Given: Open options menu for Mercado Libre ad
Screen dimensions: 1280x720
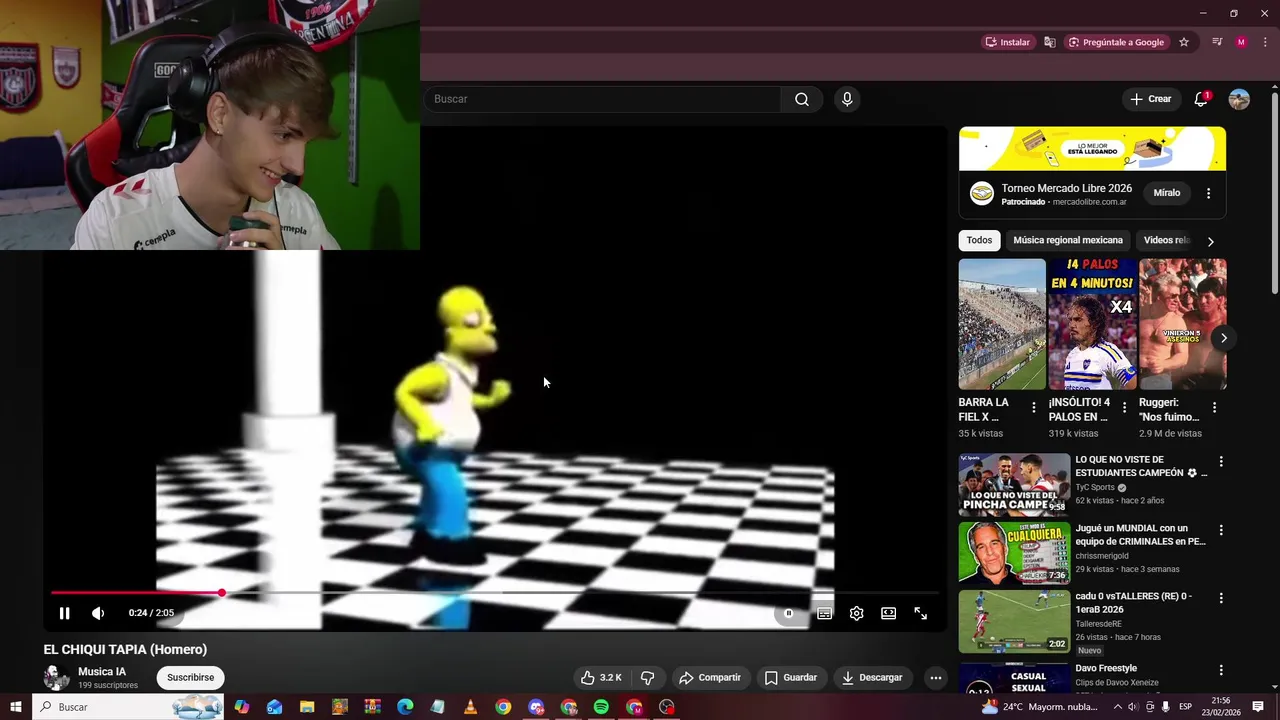Looking at the screenshot, I should pyautogui.click(x=1208, y=193).
